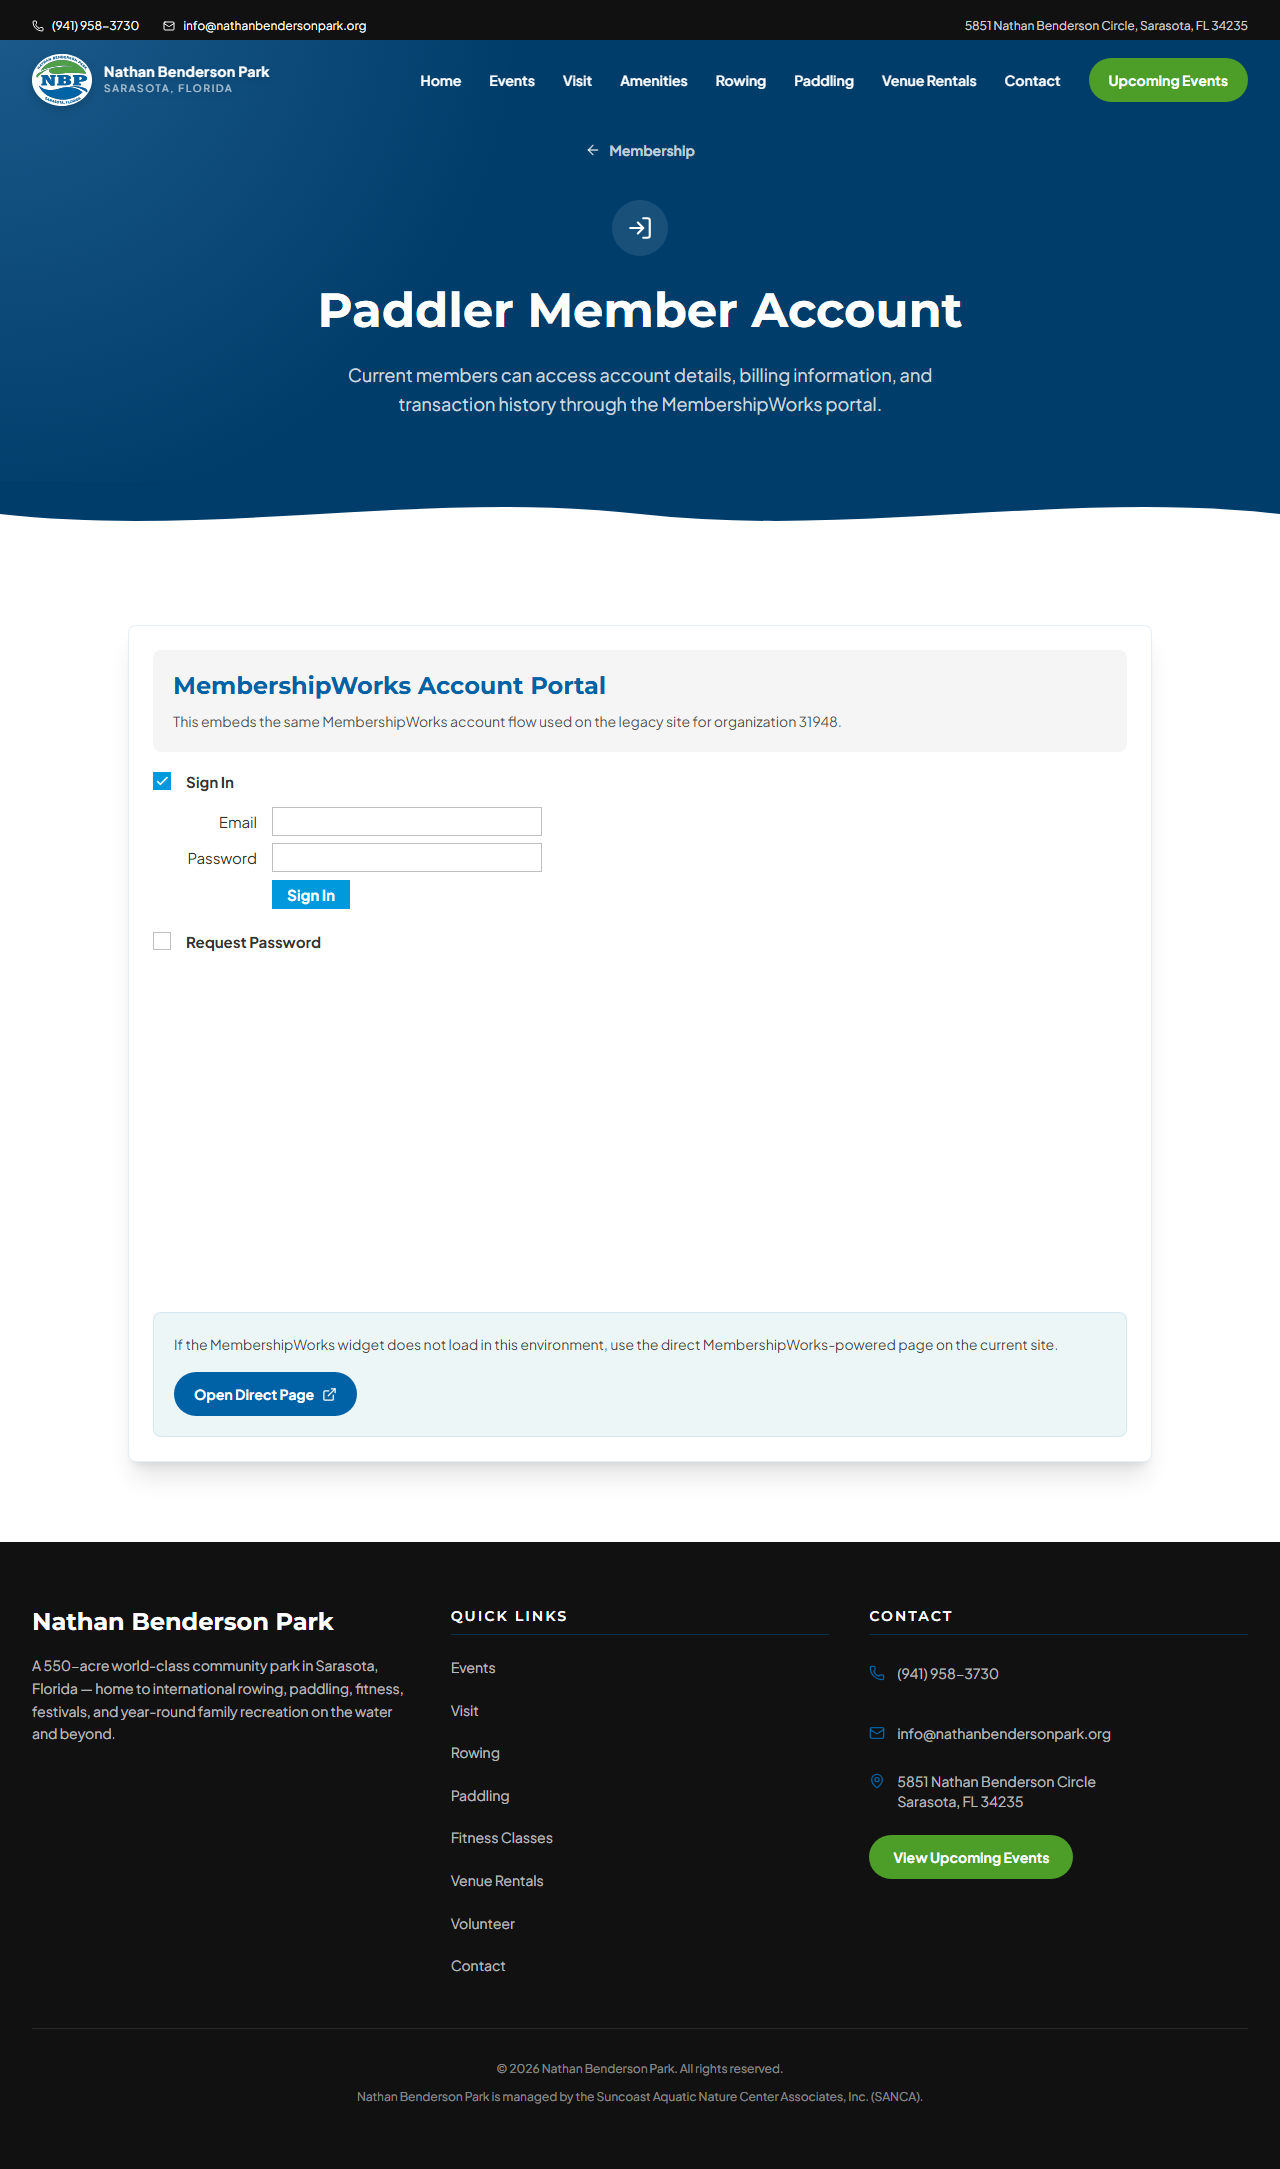
Task: Open footer Paddling quick link
Action: click(x=480, y=1796)
